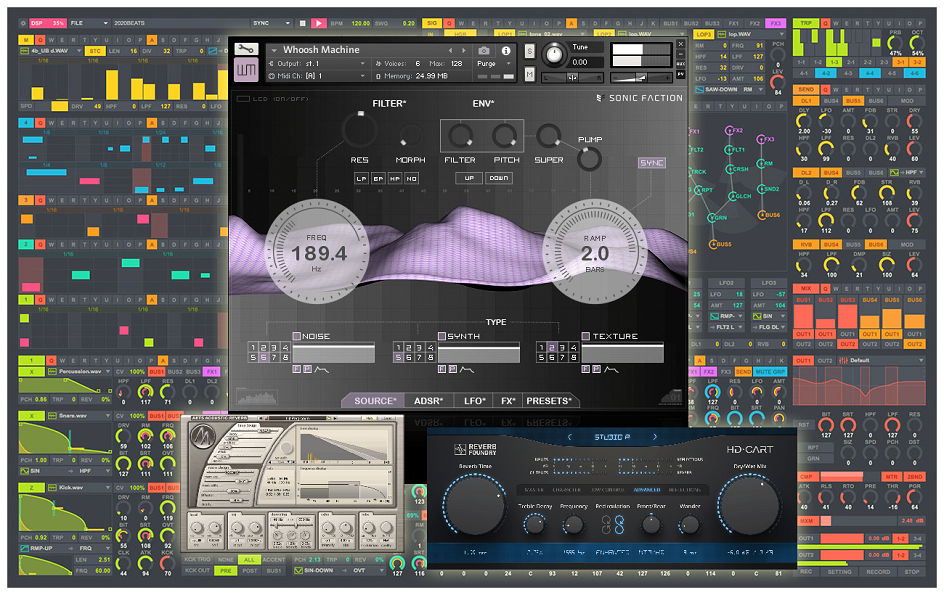Mute the instrument with the M button
Screen dimensions: 944x595
click(529, 73)
